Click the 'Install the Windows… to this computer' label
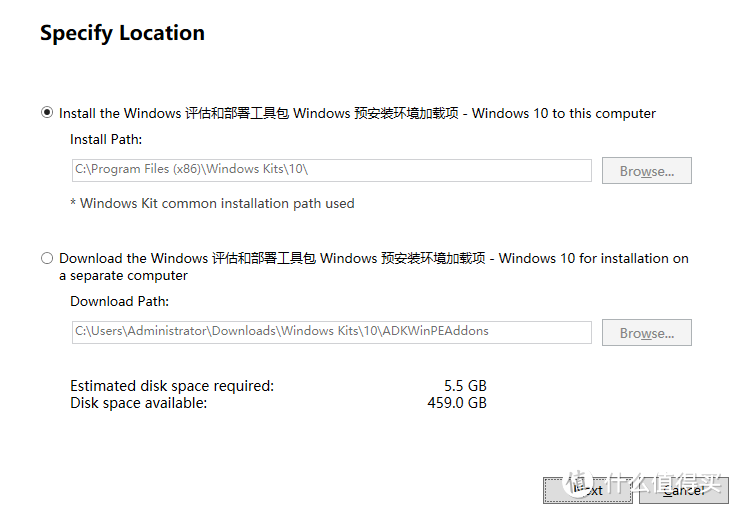 [357, 113]
